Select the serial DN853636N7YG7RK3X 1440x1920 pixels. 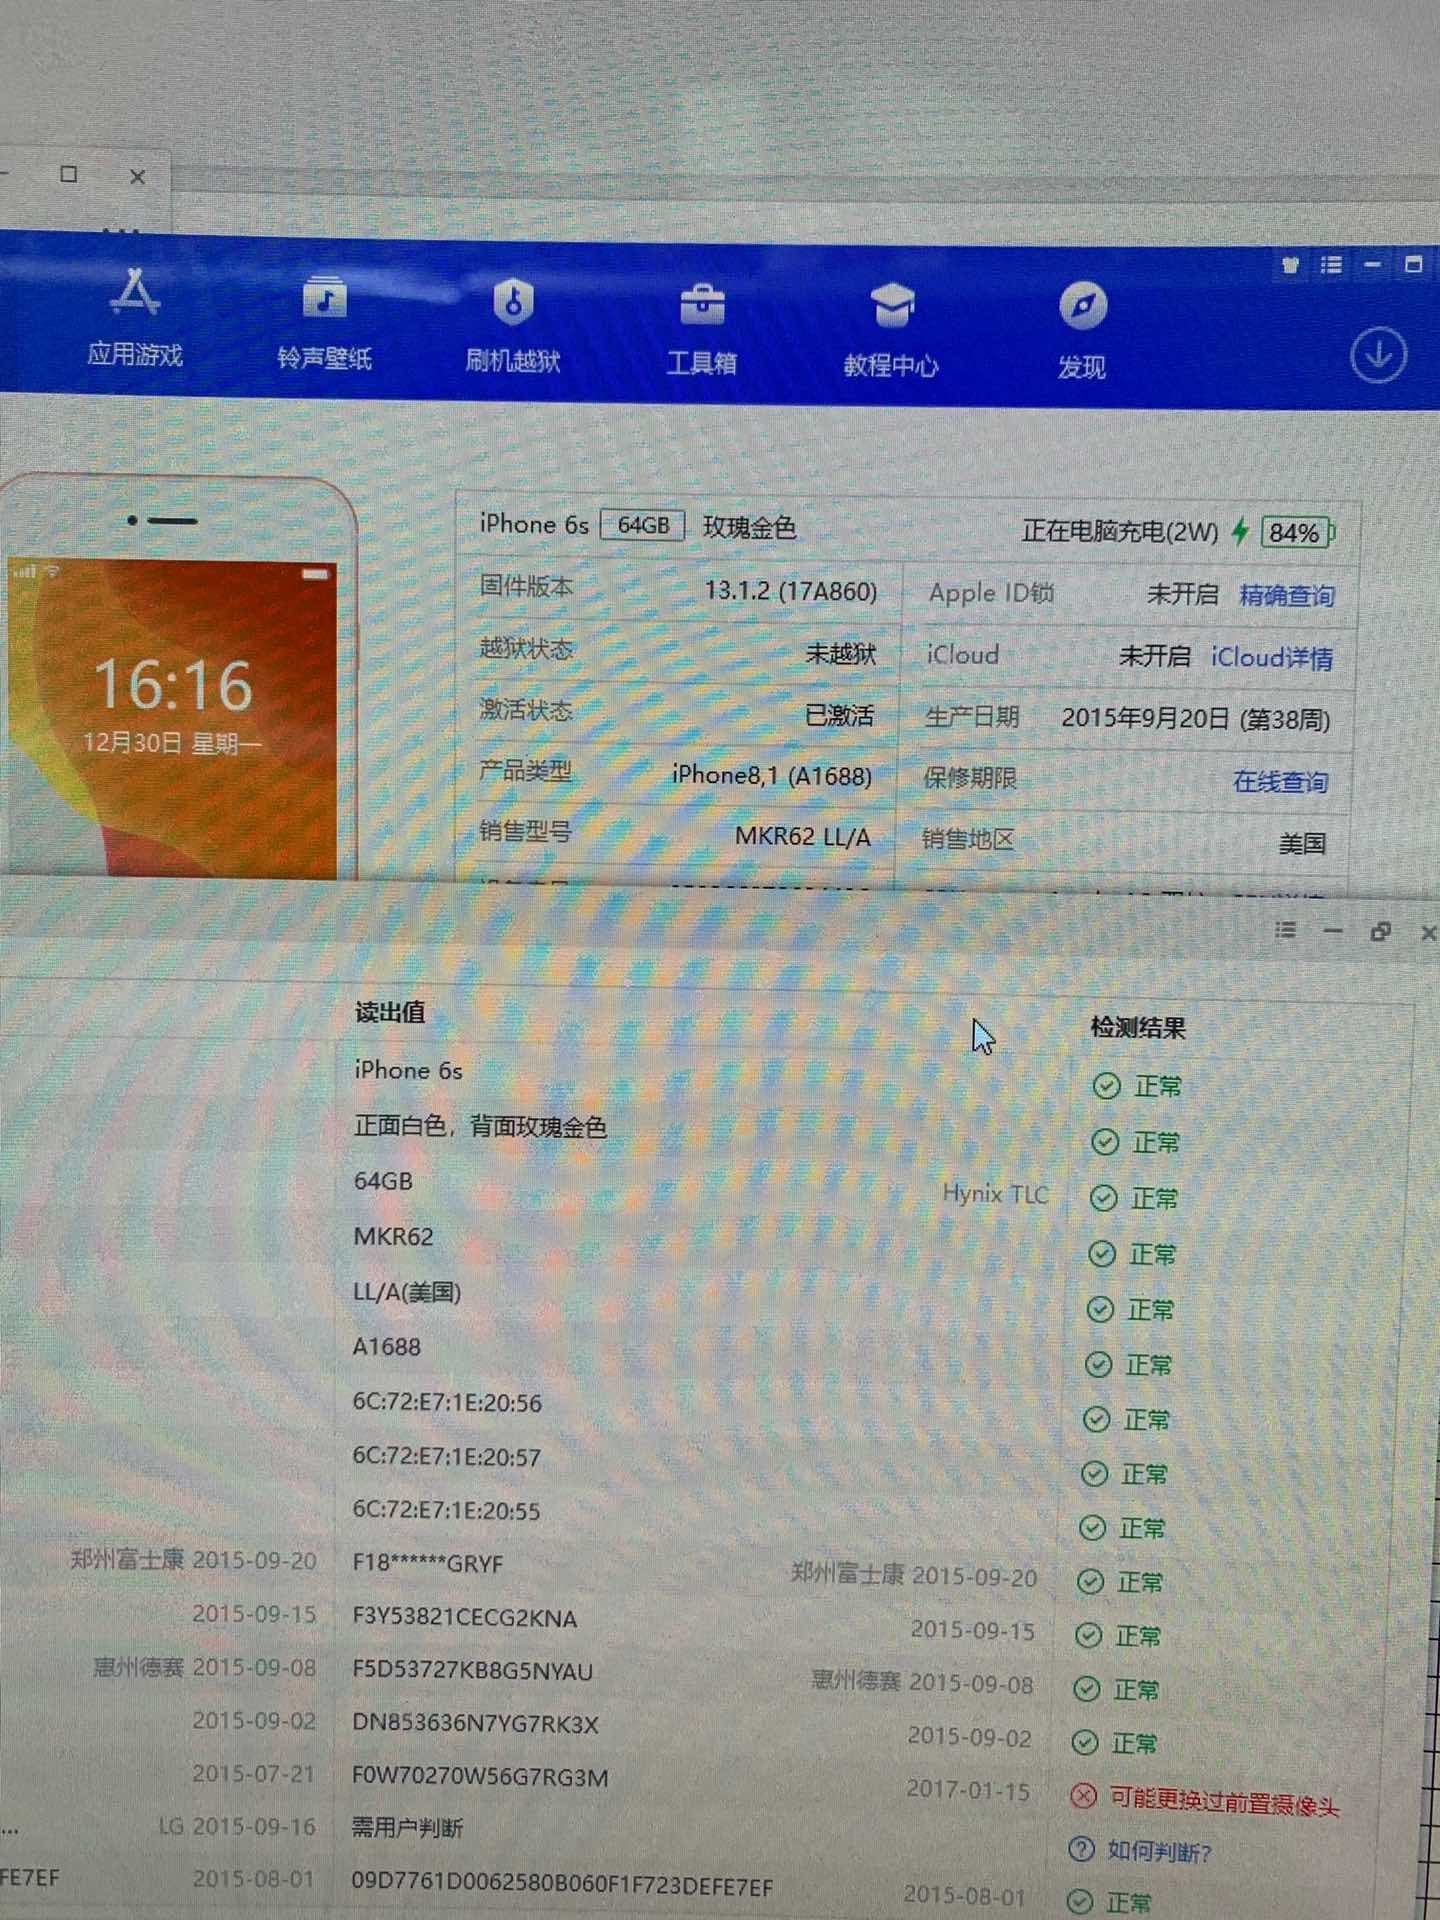click(x=475, y=1724)
